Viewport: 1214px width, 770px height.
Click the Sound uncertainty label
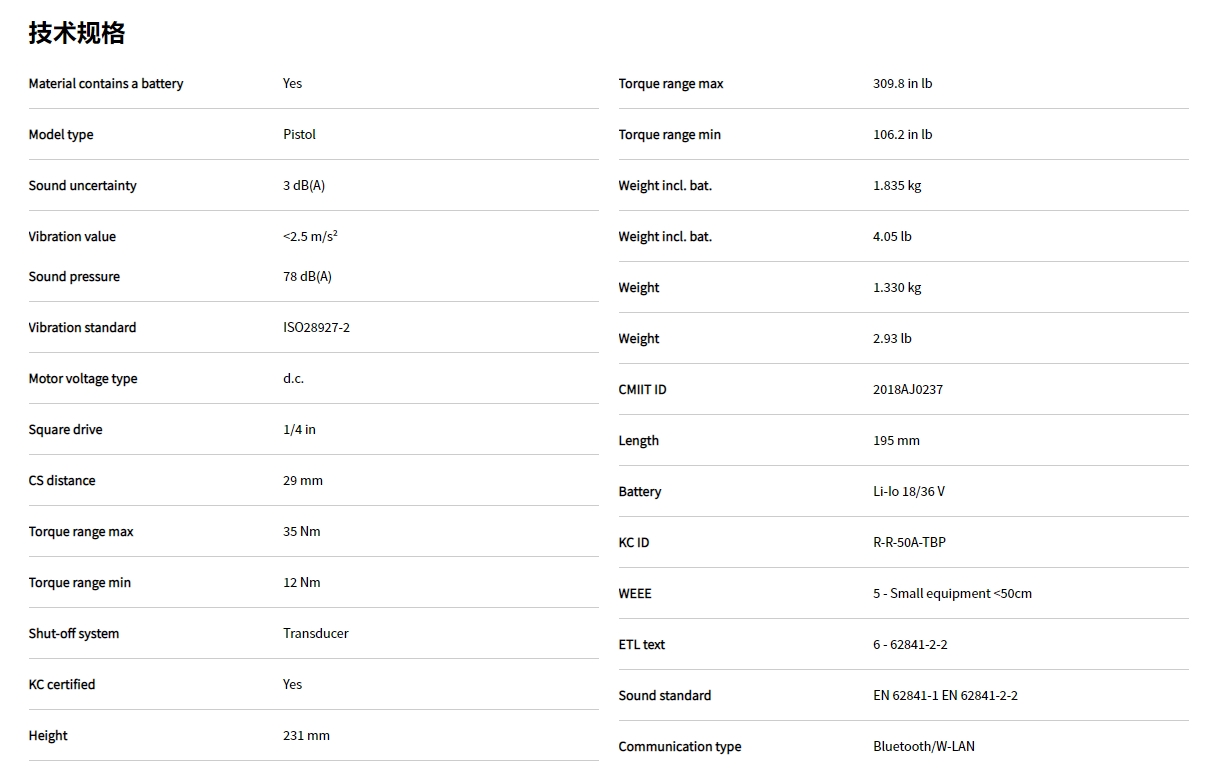pyautogui.click(x=82, y=186)
